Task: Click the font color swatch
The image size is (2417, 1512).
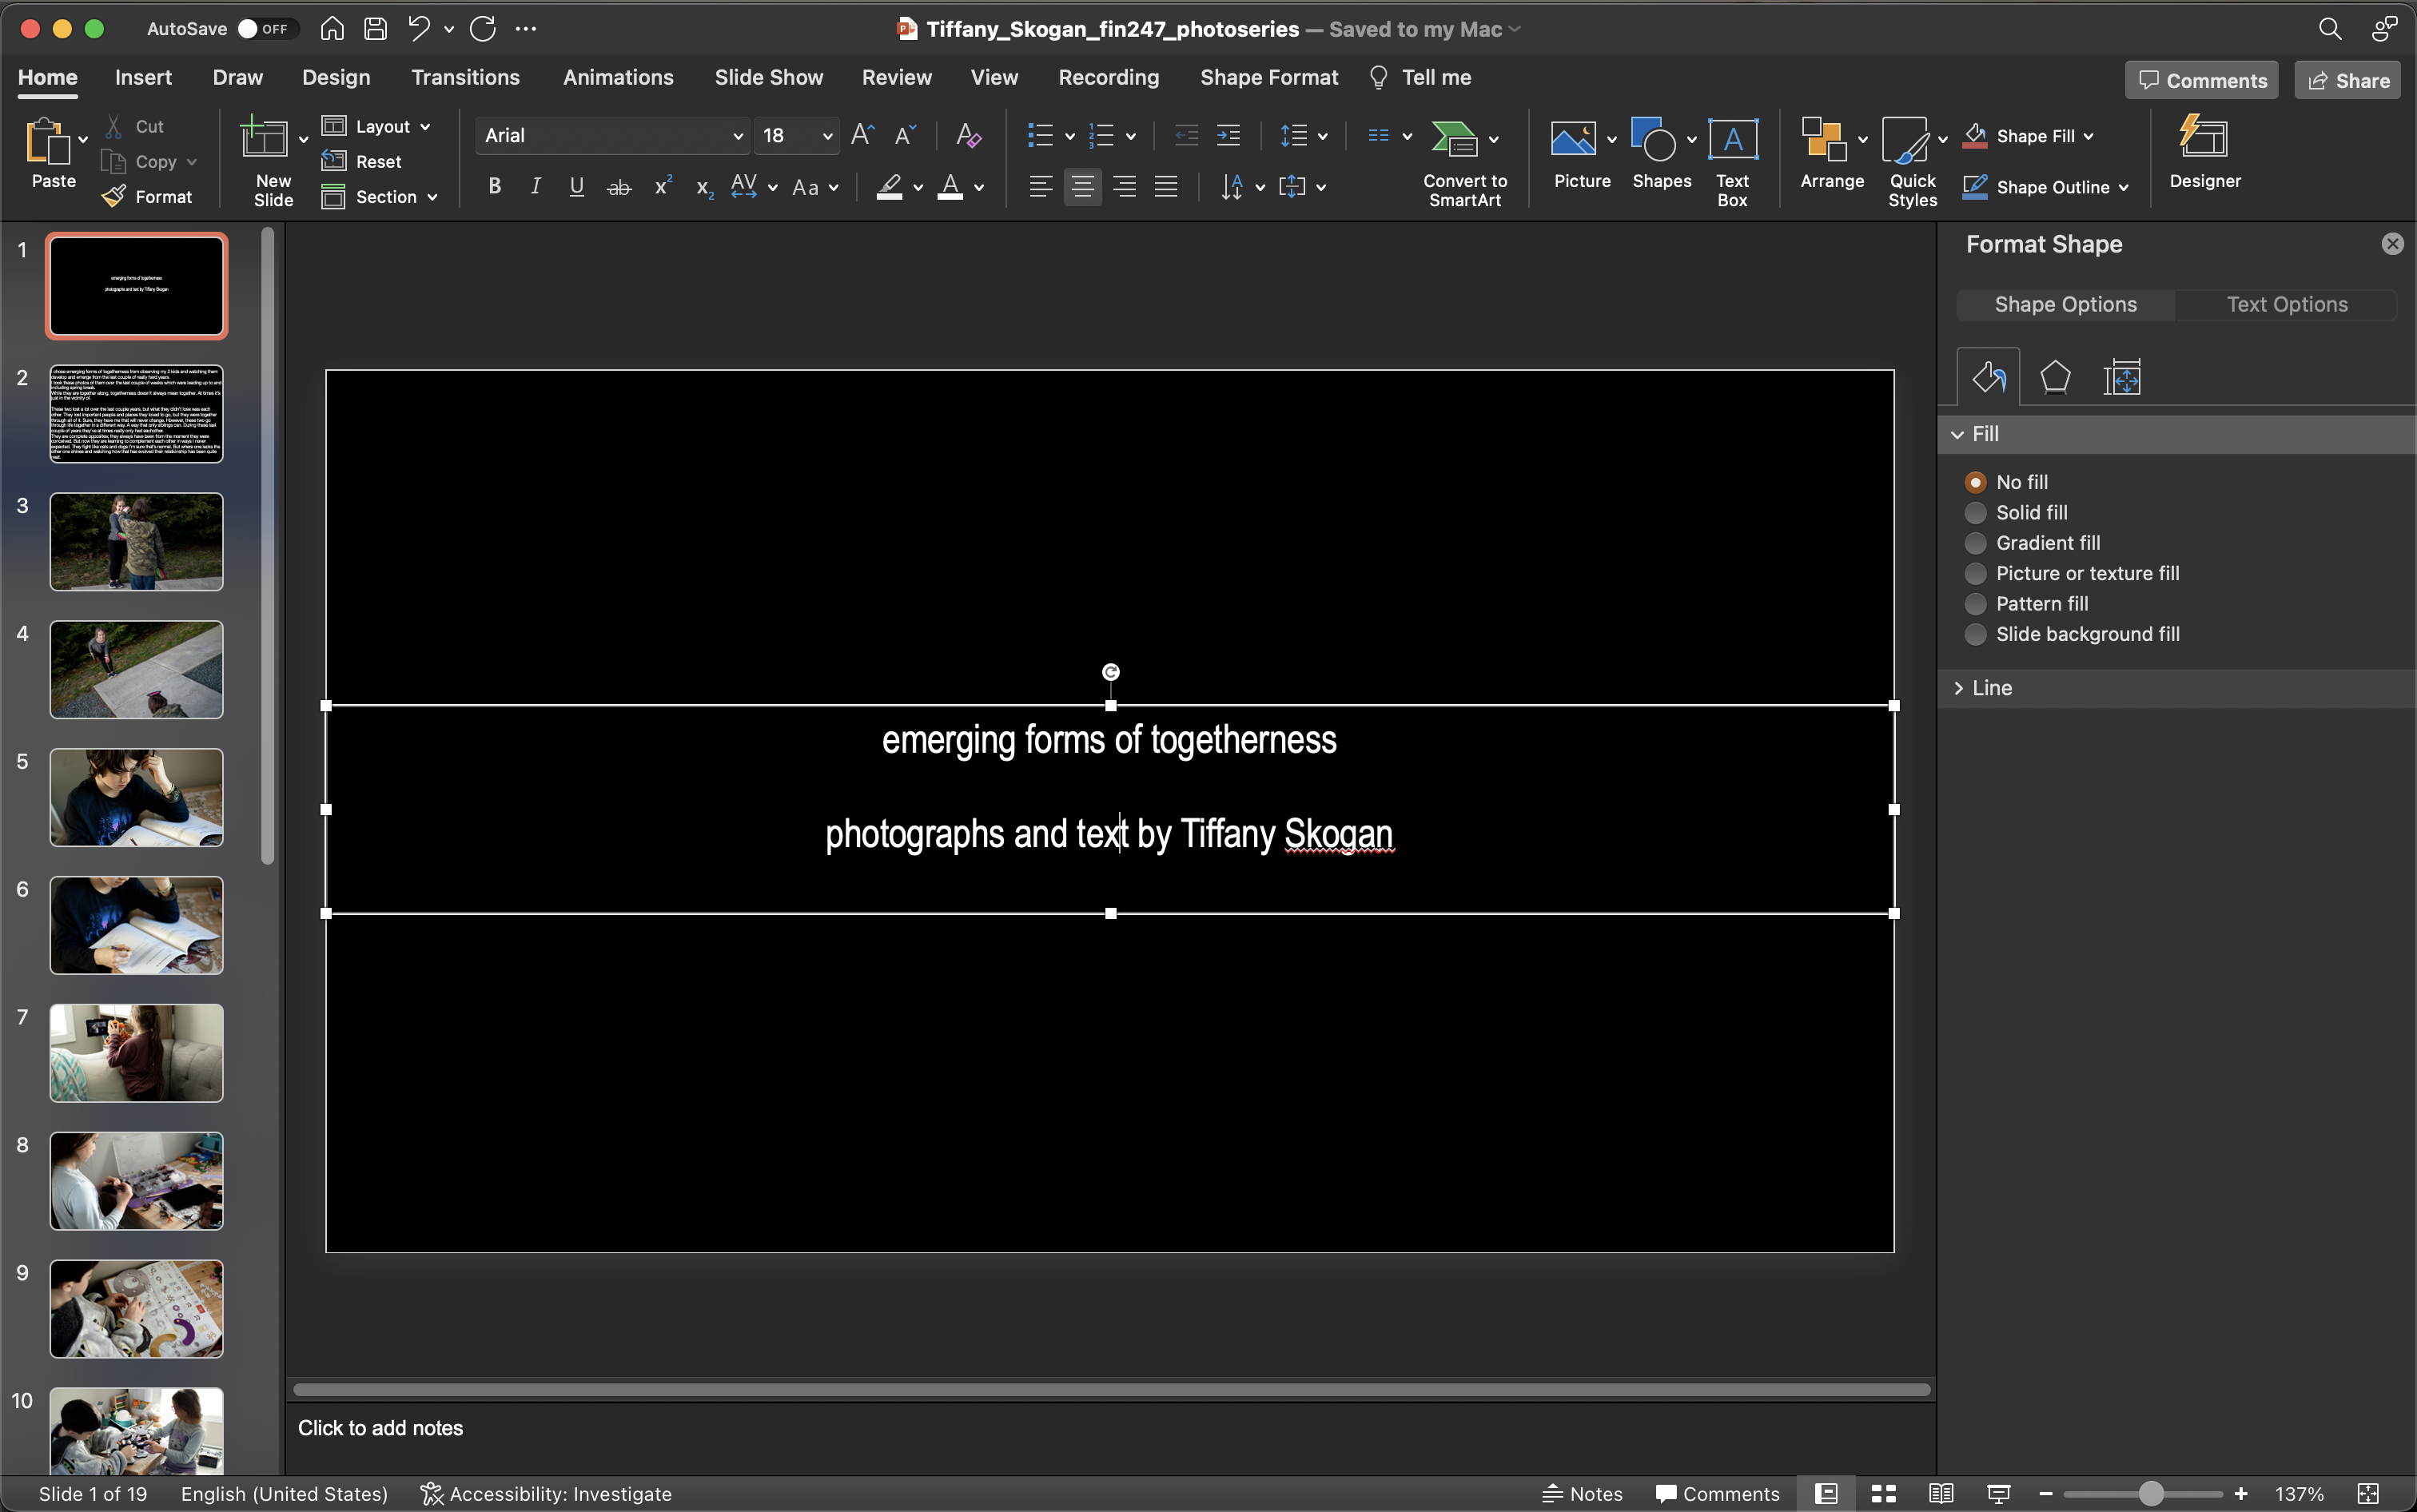Action: (950, 187)
